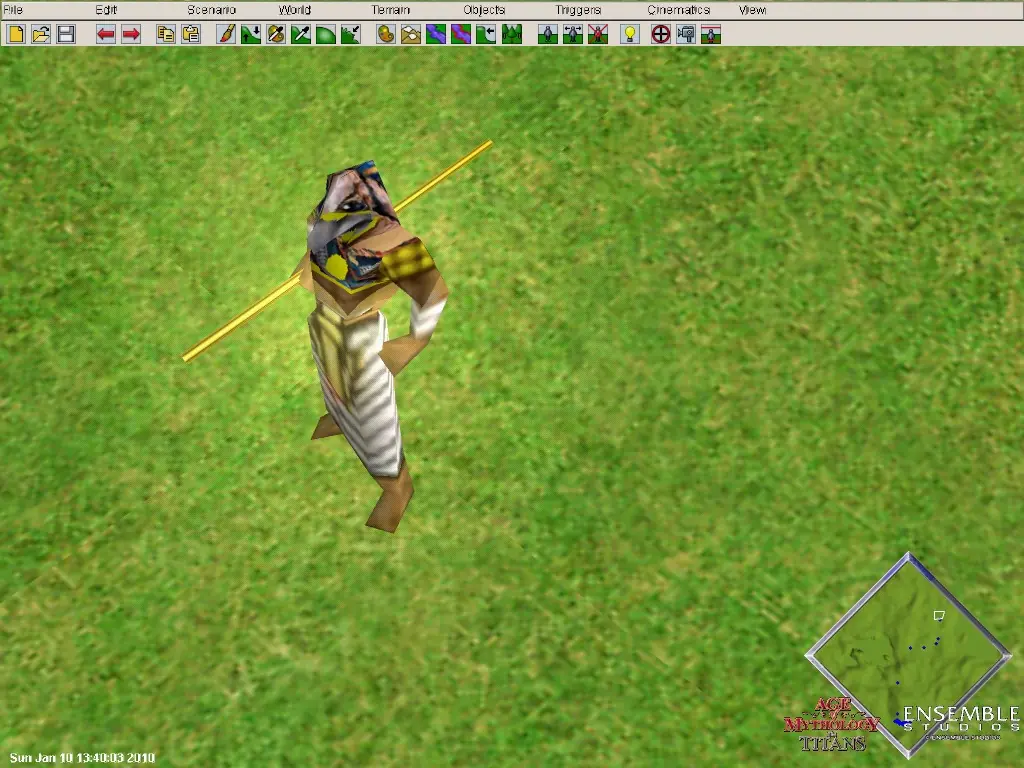1024x768 pixels.
Task: Click the Paste clipboard icon
Action: coord(191,34)
